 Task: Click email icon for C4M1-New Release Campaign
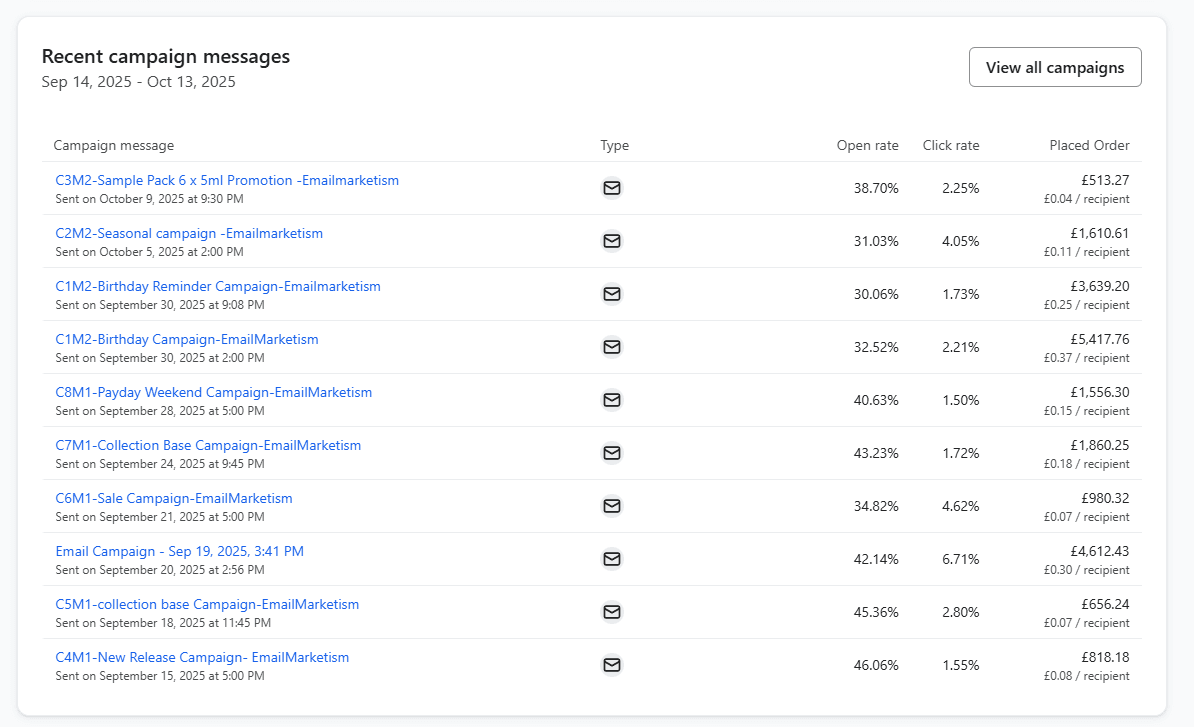(x=612, y=665)
